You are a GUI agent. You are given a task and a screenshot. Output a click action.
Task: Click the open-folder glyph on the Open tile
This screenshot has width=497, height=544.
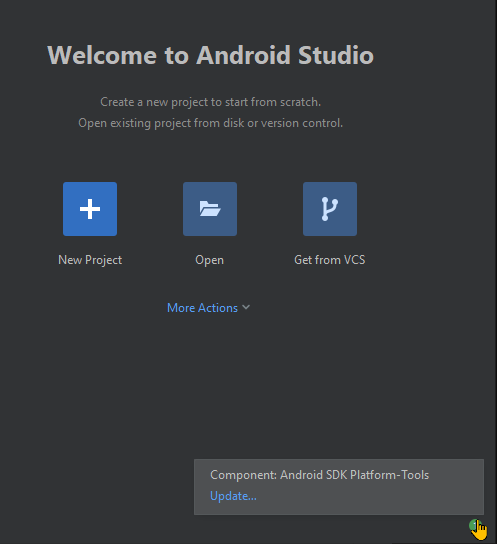coord(210,209)
